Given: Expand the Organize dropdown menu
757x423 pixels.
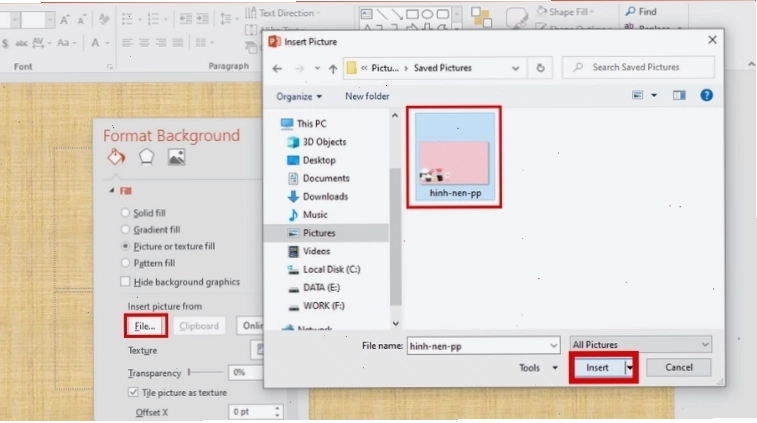Looking at the screenshot, I should (x=299, y=97).
